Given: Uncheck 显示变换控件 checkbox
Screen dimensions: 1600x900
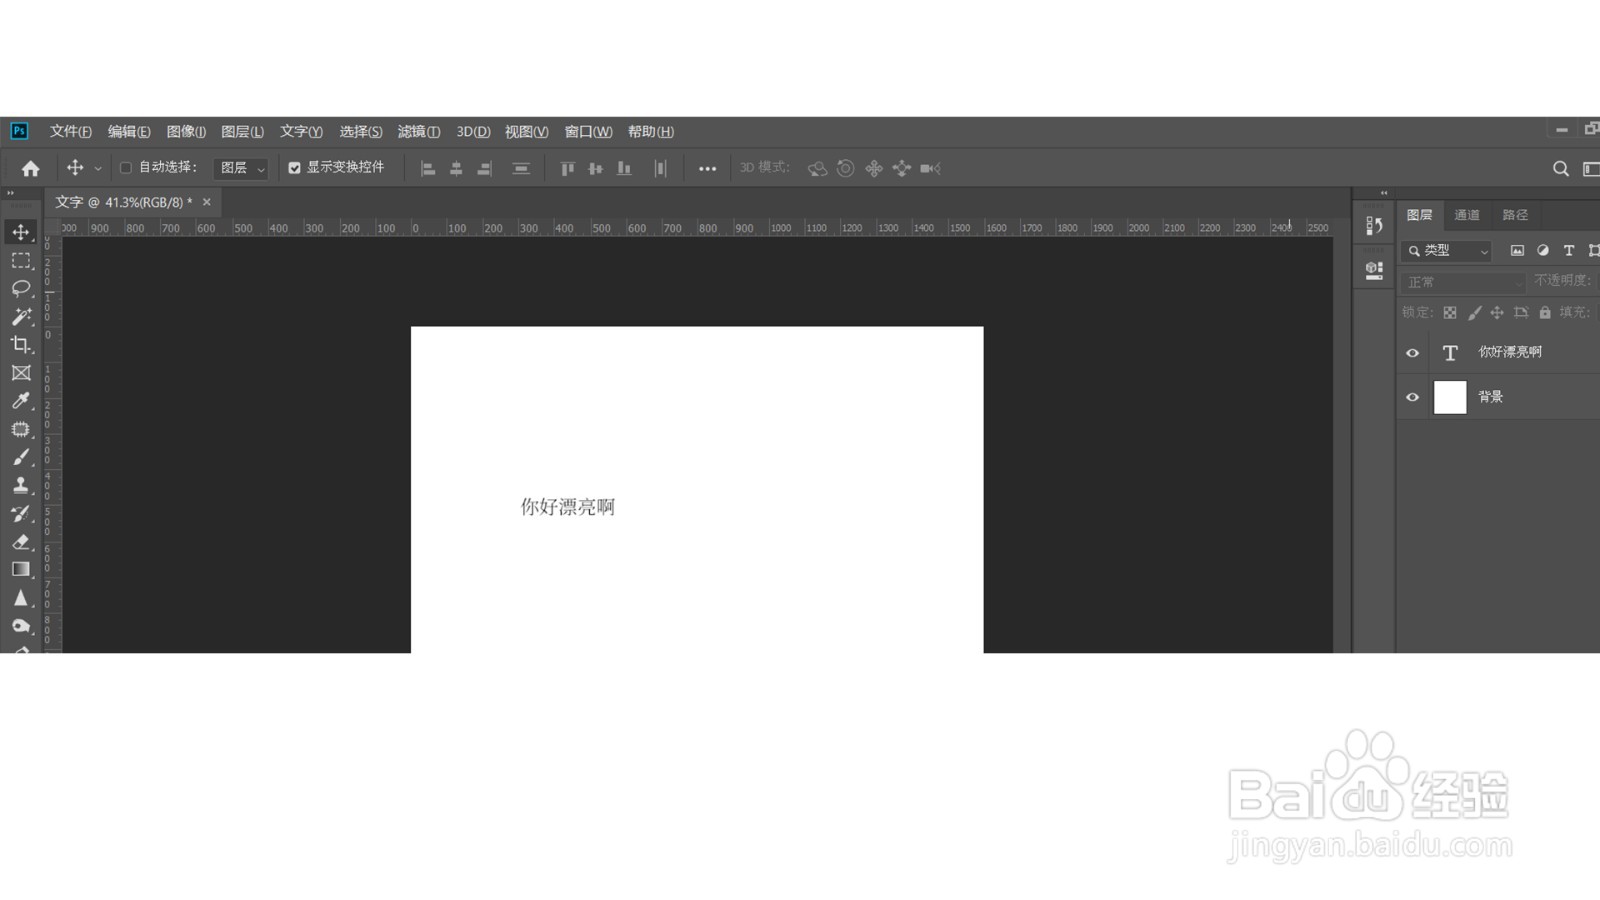Looking at the screenshot, I should click(294, 168).
